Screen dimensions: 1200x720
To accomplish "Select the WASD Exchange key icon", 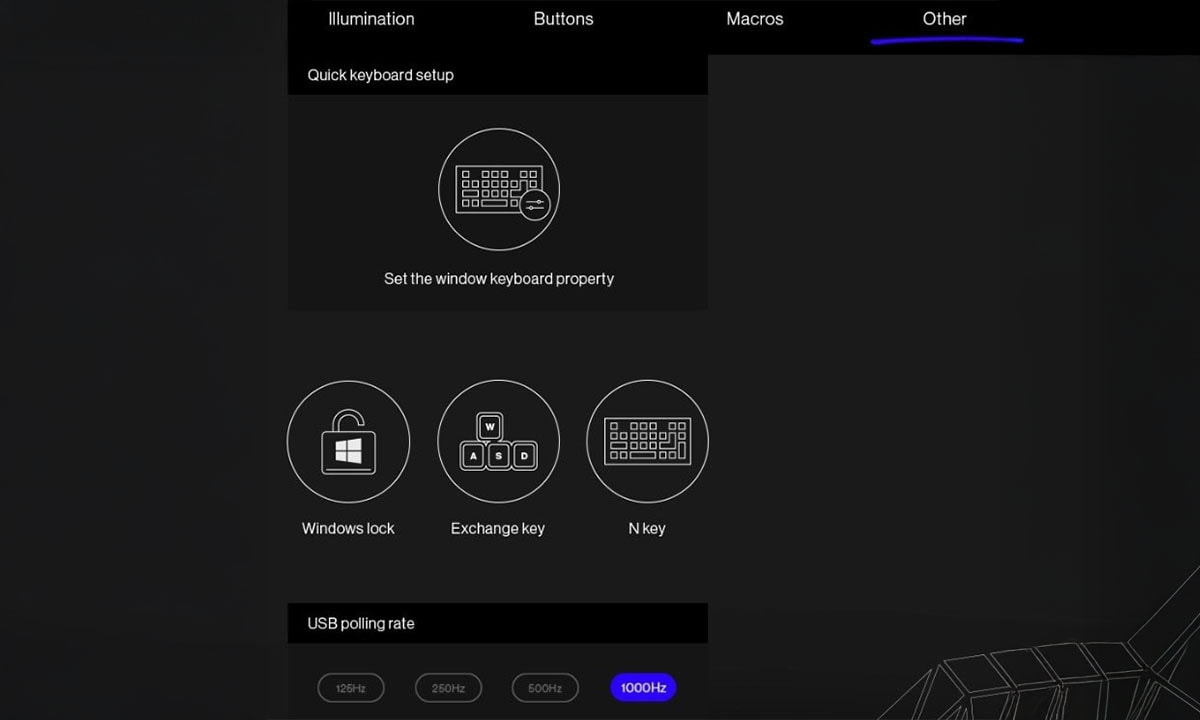I will (498, 441).
